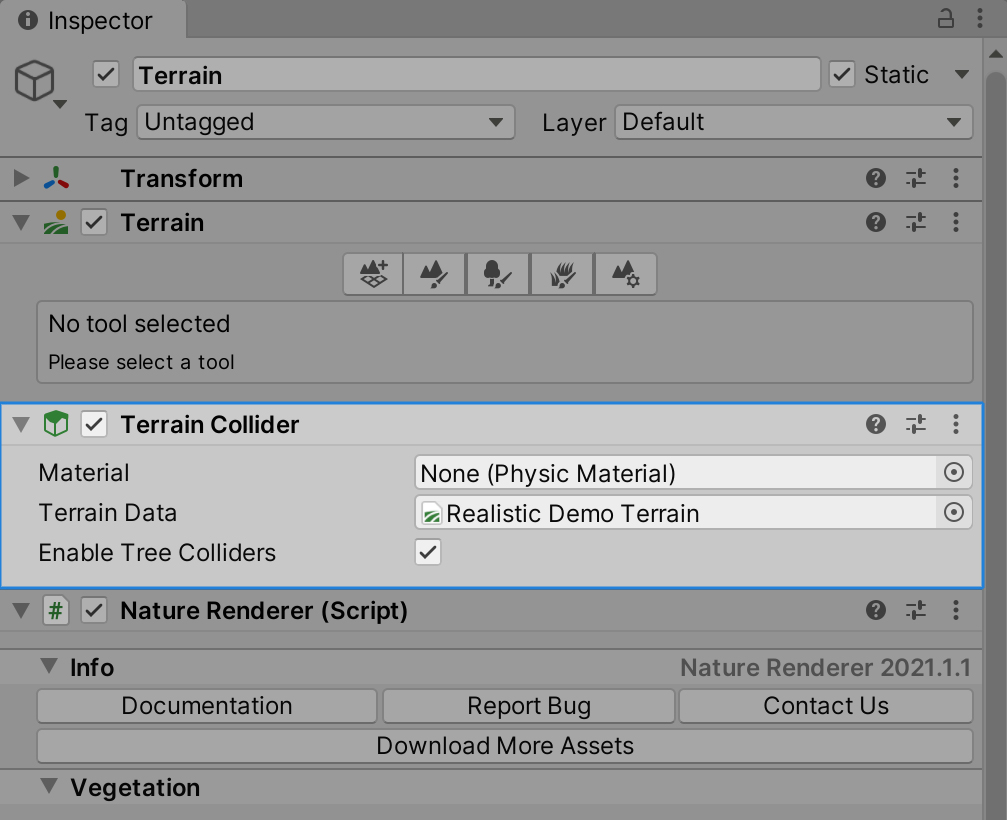This screenshot has height=820, width=1007.
Task: Select the Create Neighbor Terrains tool
Action: point(373,273)
